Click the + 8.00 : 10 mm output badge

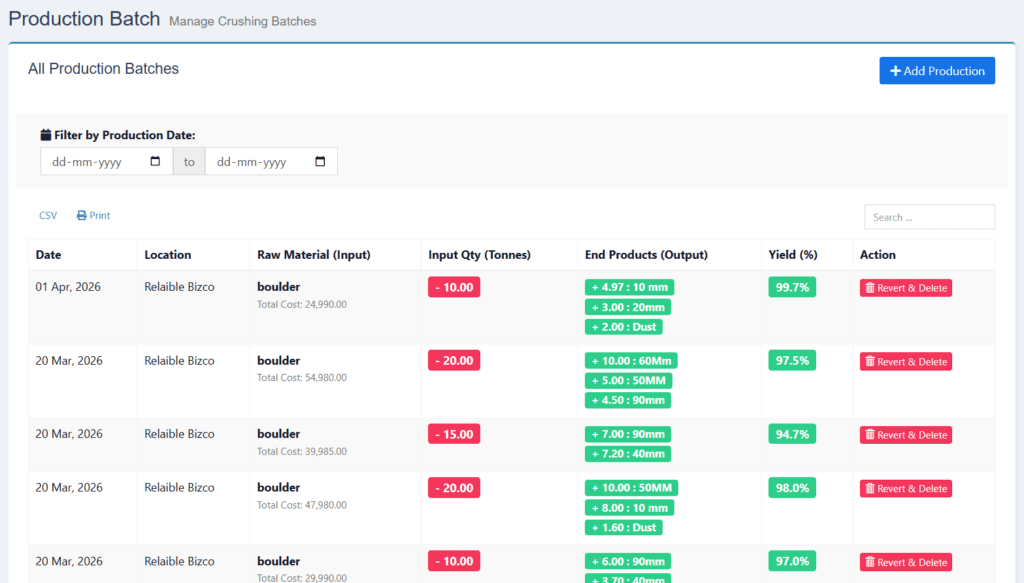point(630,507)
